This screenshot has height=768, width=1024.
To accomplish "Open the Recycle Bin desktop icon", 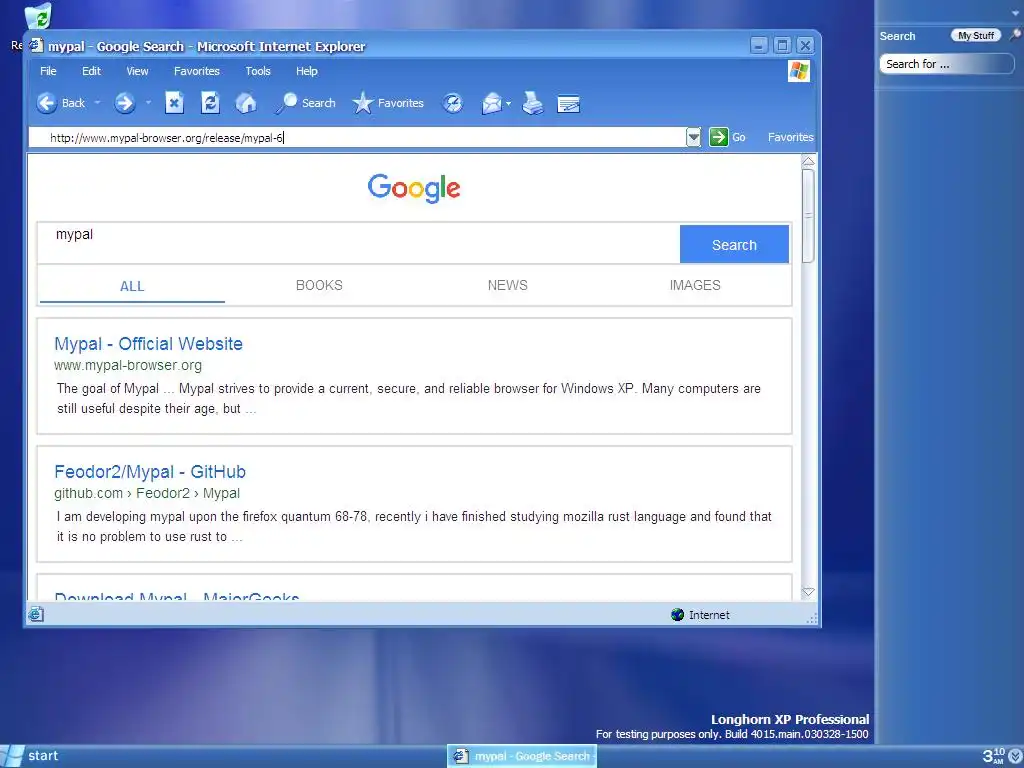I will tap(38, 16).
